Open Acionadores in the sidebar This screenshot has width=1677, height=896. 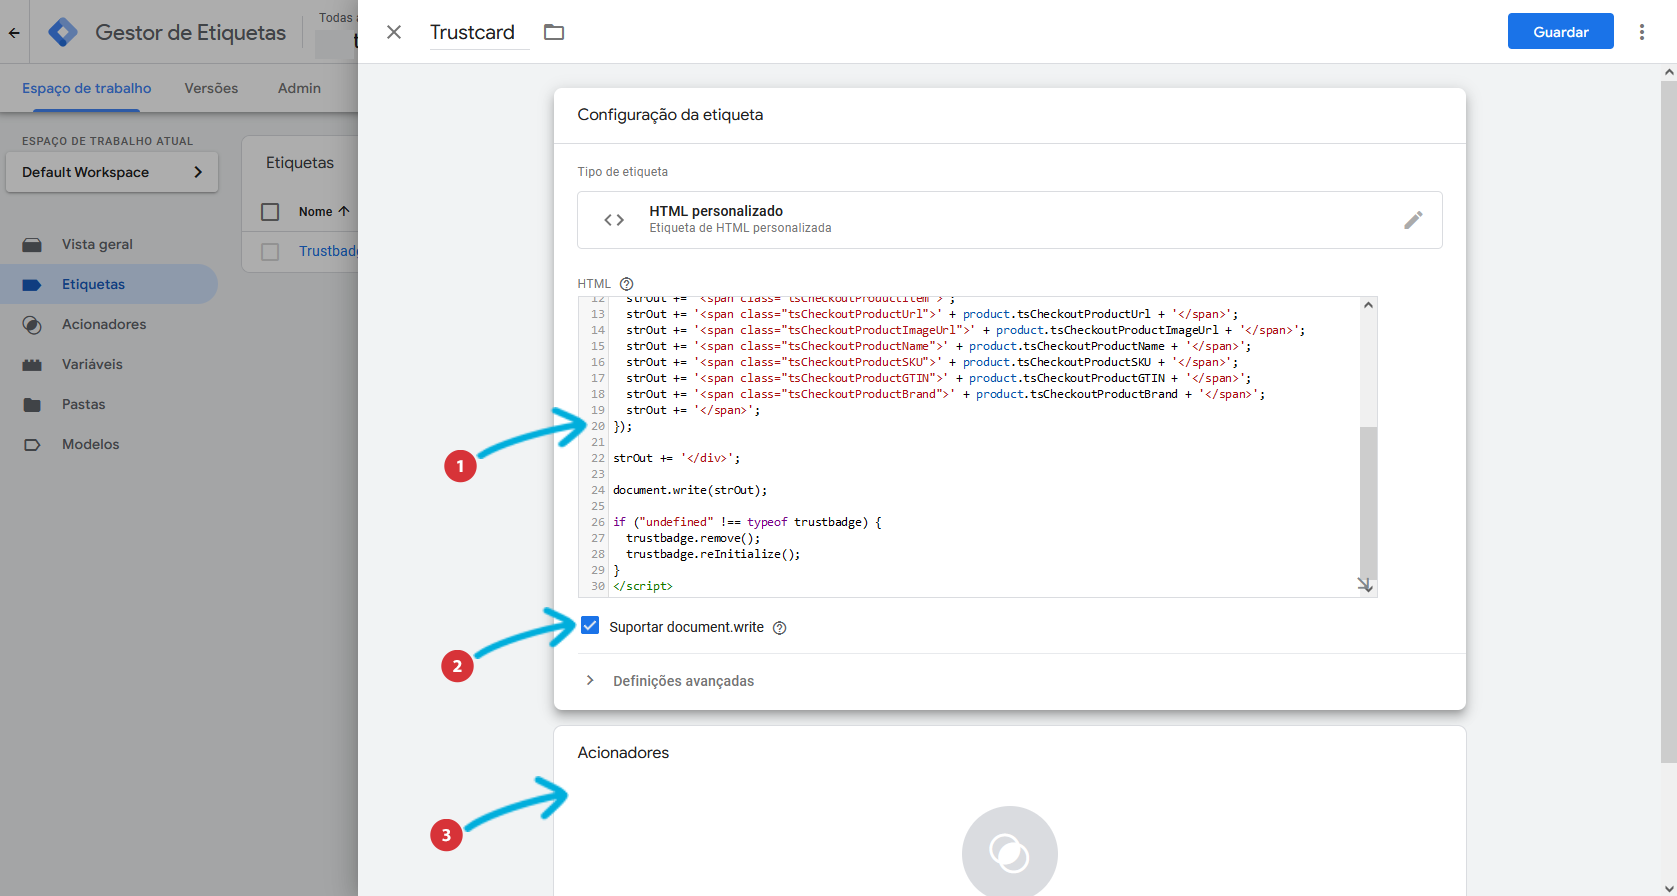tap(109, 324)
